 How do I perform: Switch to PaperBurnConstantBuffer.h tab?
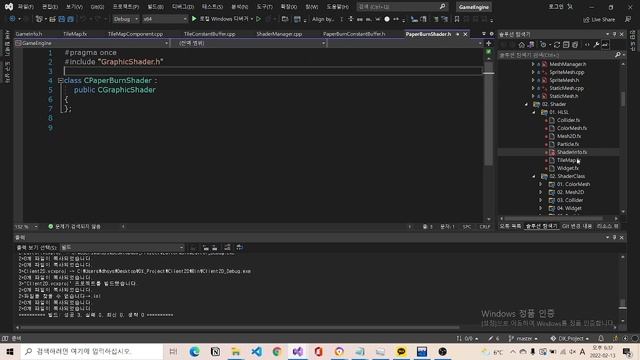click(x=354, y=34)
